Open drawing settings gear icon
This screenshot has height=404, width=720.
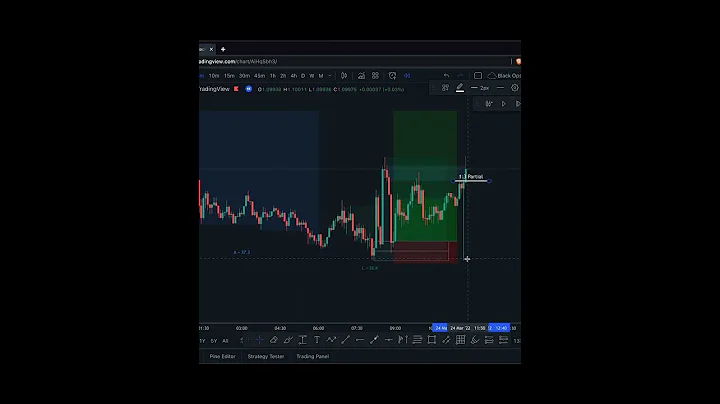coord(515,88)
